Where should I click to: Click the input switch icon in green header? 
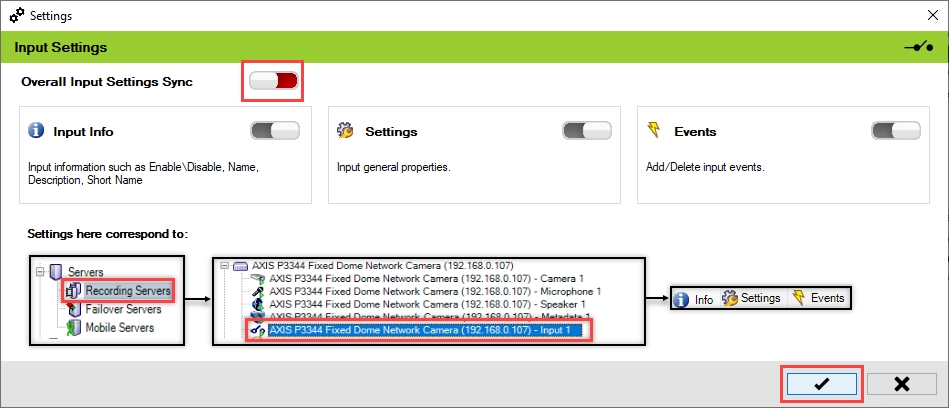click(917, 47)
